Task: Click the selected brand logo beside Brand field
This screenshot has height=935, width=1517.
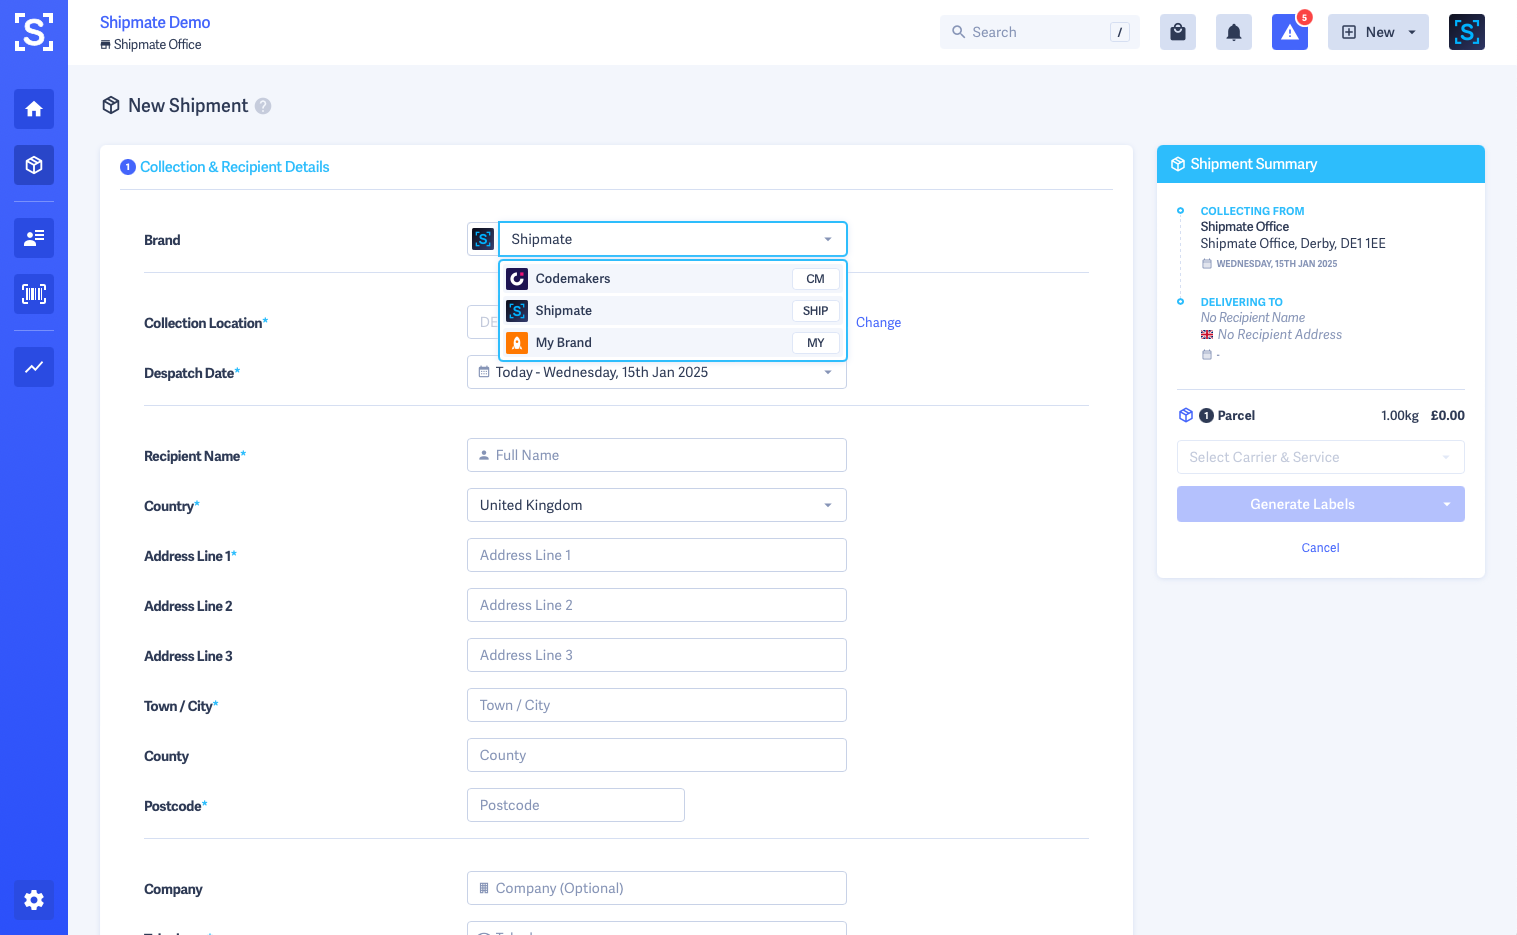Action: tap(483, 239)
